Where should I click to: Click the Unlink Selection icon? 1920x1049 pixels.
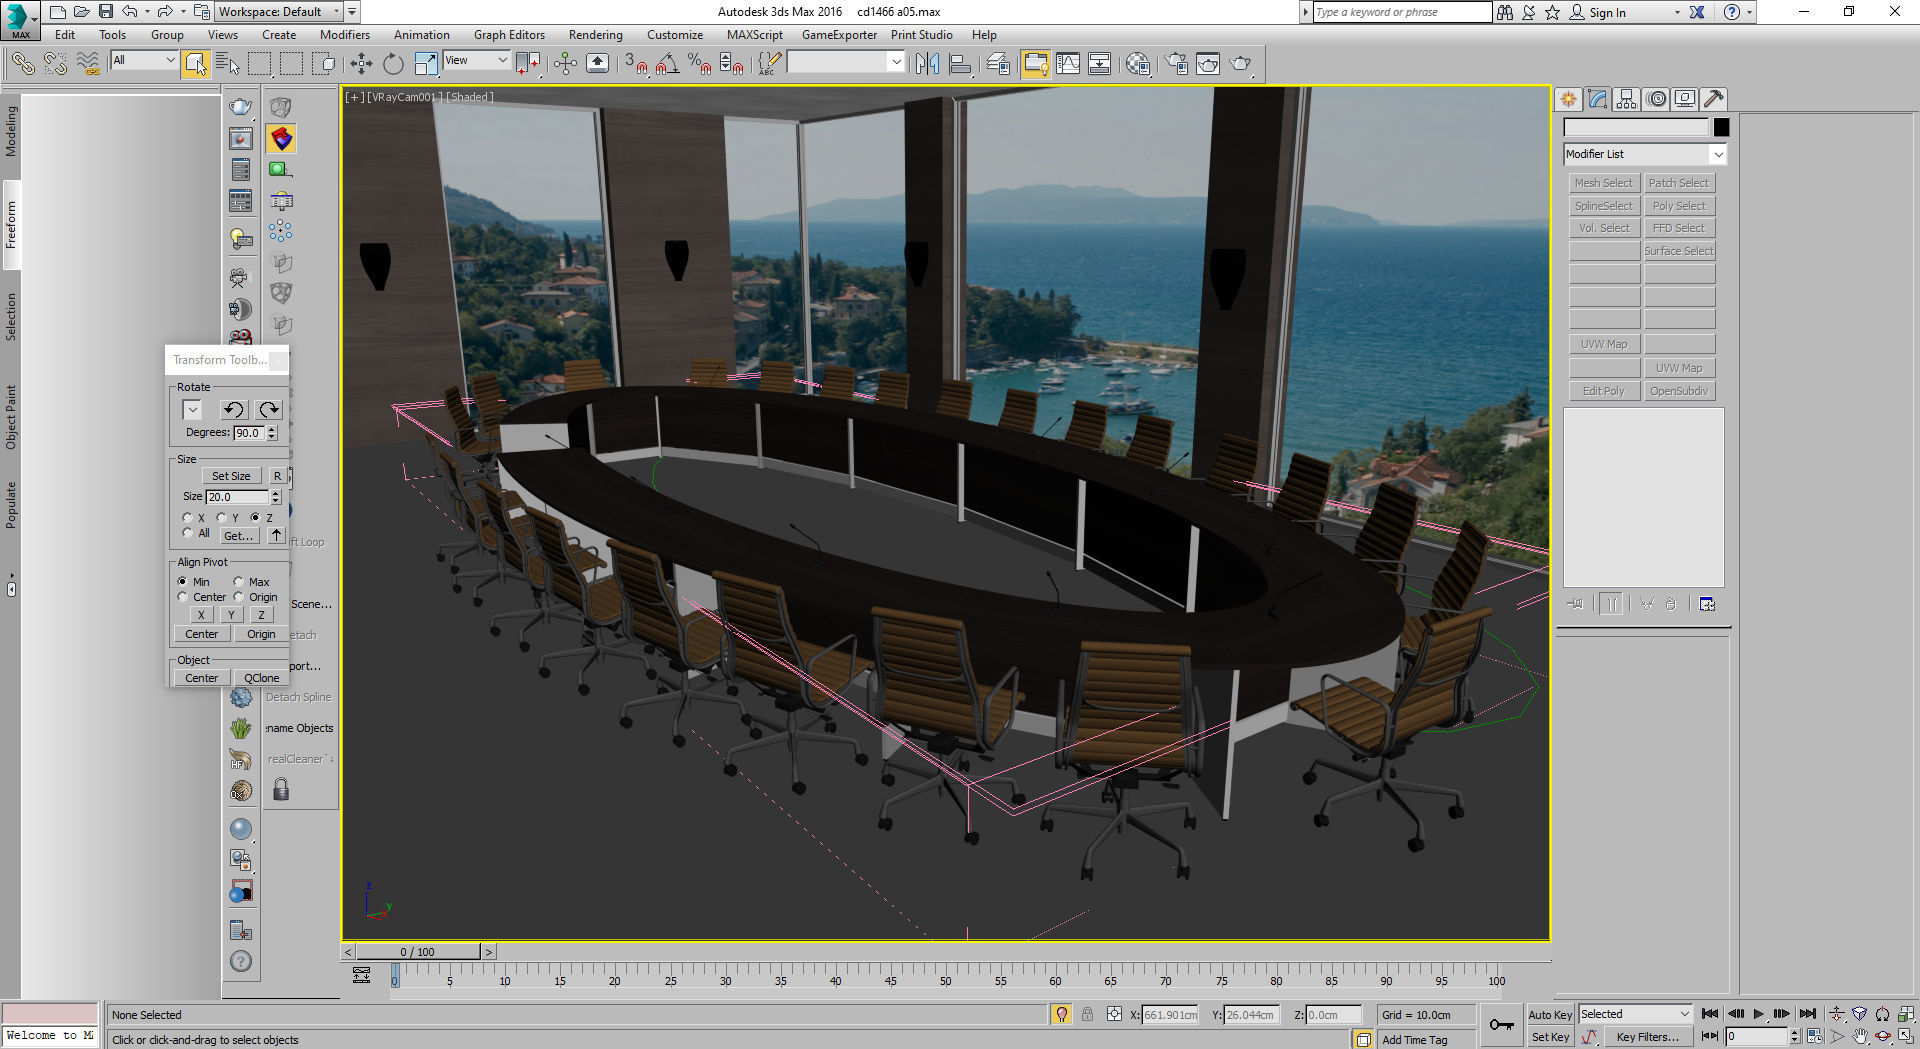click(55, 64)
